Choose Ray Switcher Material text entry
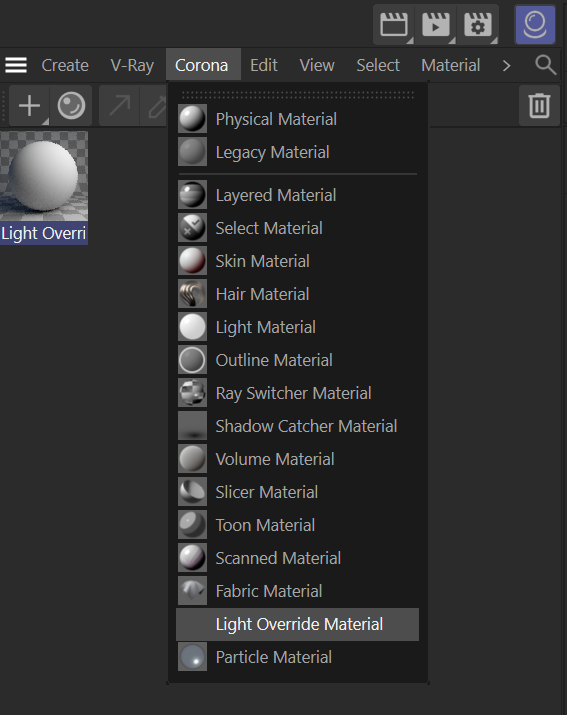 point(293,393)
